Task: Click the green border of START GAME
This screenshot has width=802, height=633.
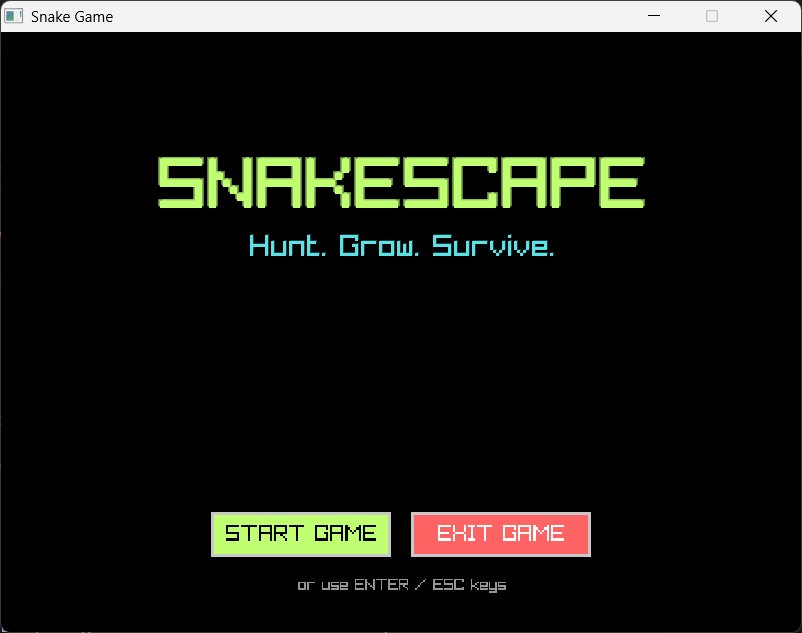Action: tap(300, 515)
